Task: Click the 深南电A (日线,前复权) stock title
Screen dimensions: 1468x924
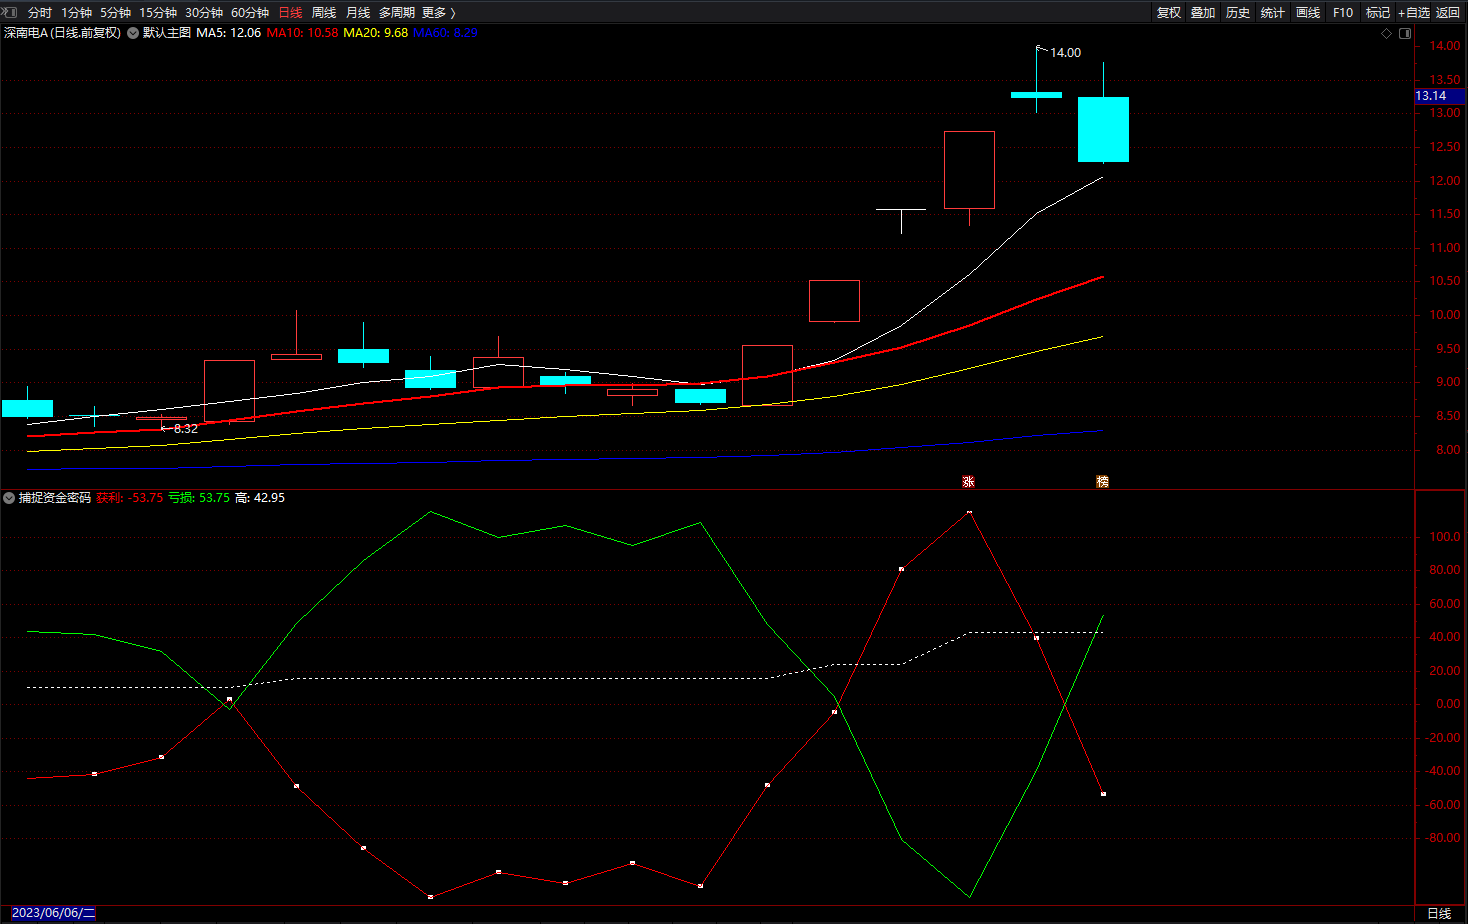Action: 62,33
